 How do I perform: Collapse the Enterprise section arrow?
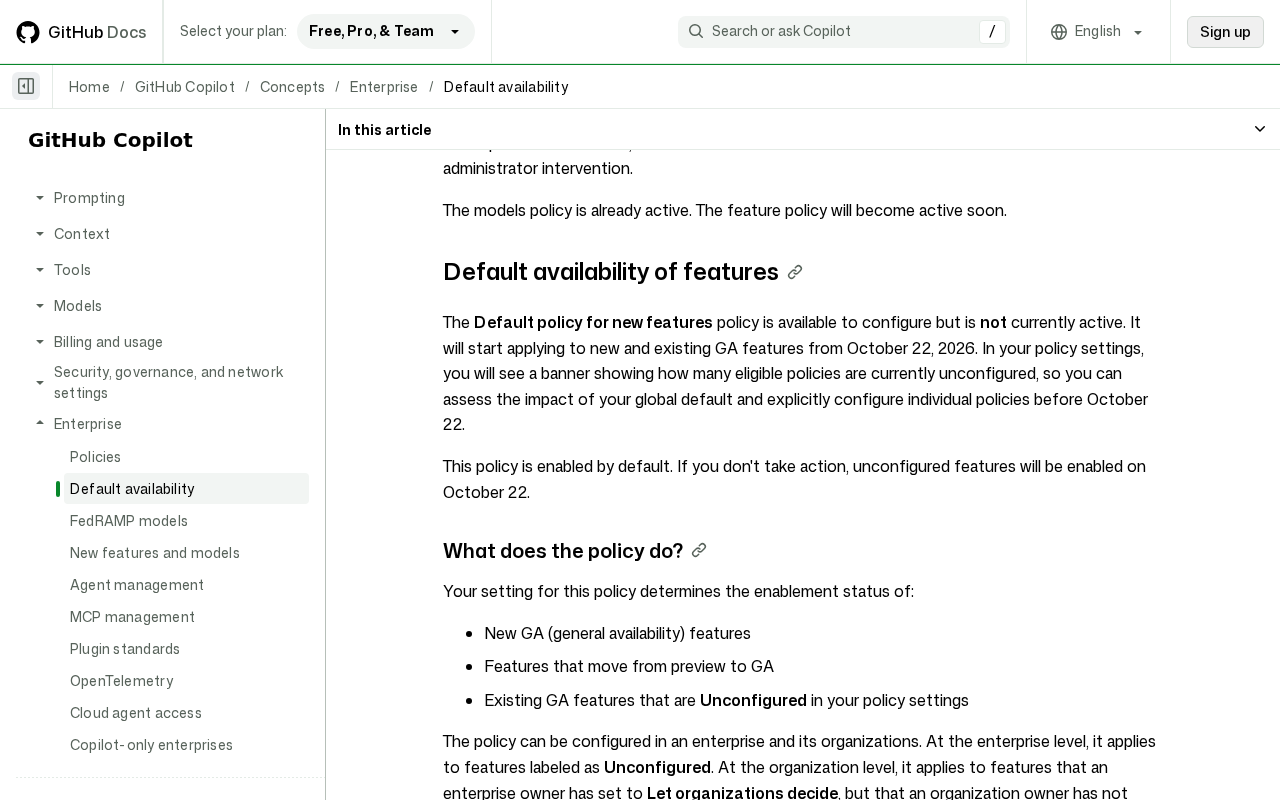[40, 424]
